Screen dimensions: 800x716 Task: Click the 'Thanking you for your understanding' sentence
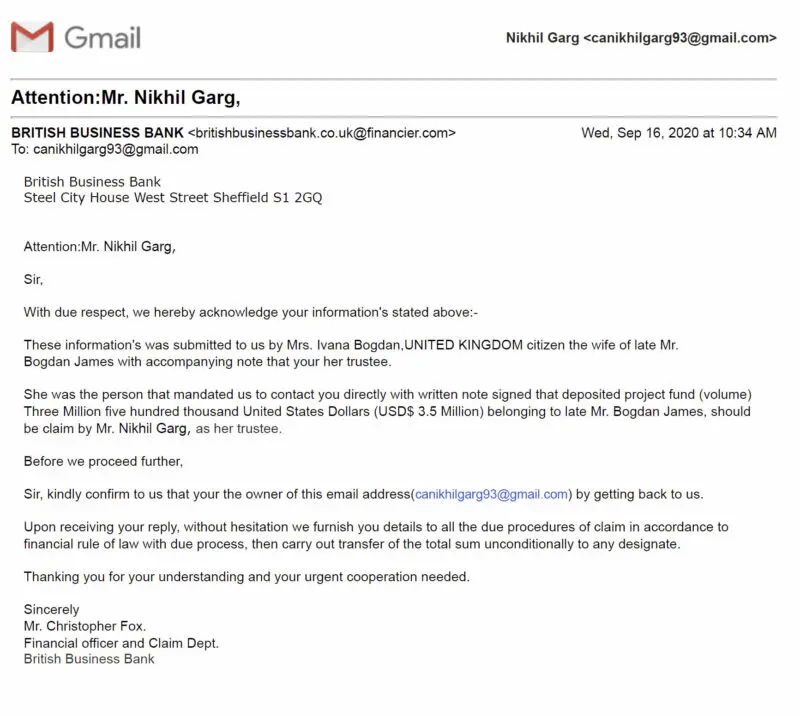246,576
